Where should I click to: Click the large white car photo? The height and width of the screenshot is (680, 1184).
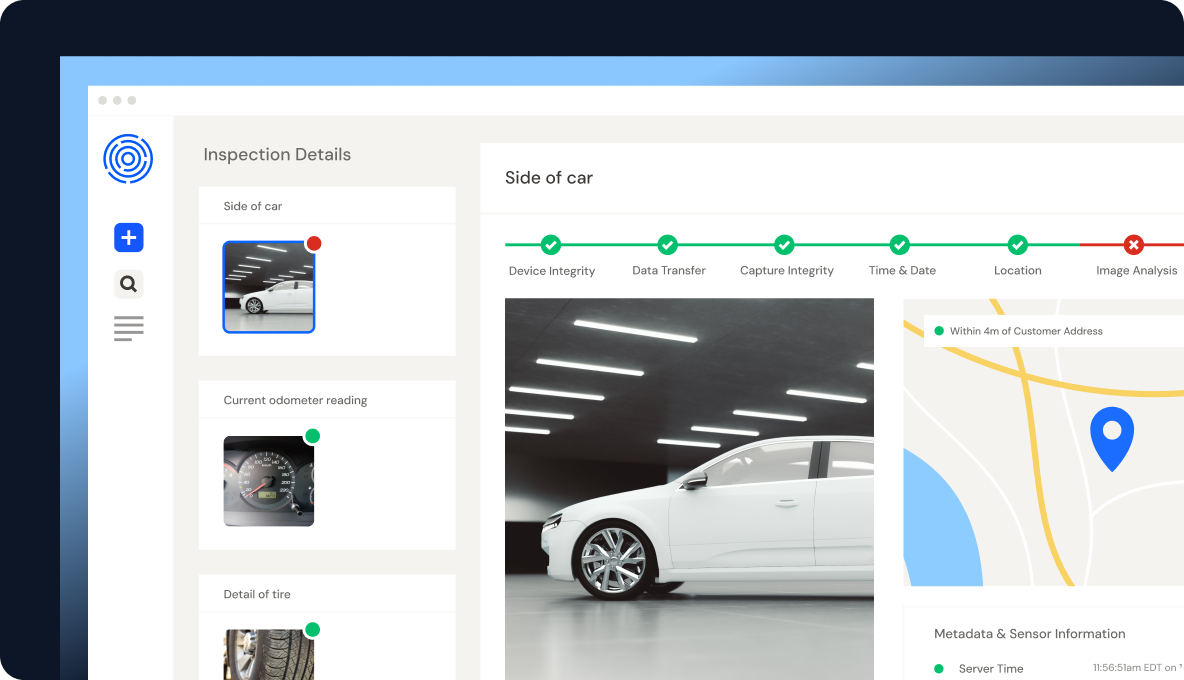[x=689, y=489]
